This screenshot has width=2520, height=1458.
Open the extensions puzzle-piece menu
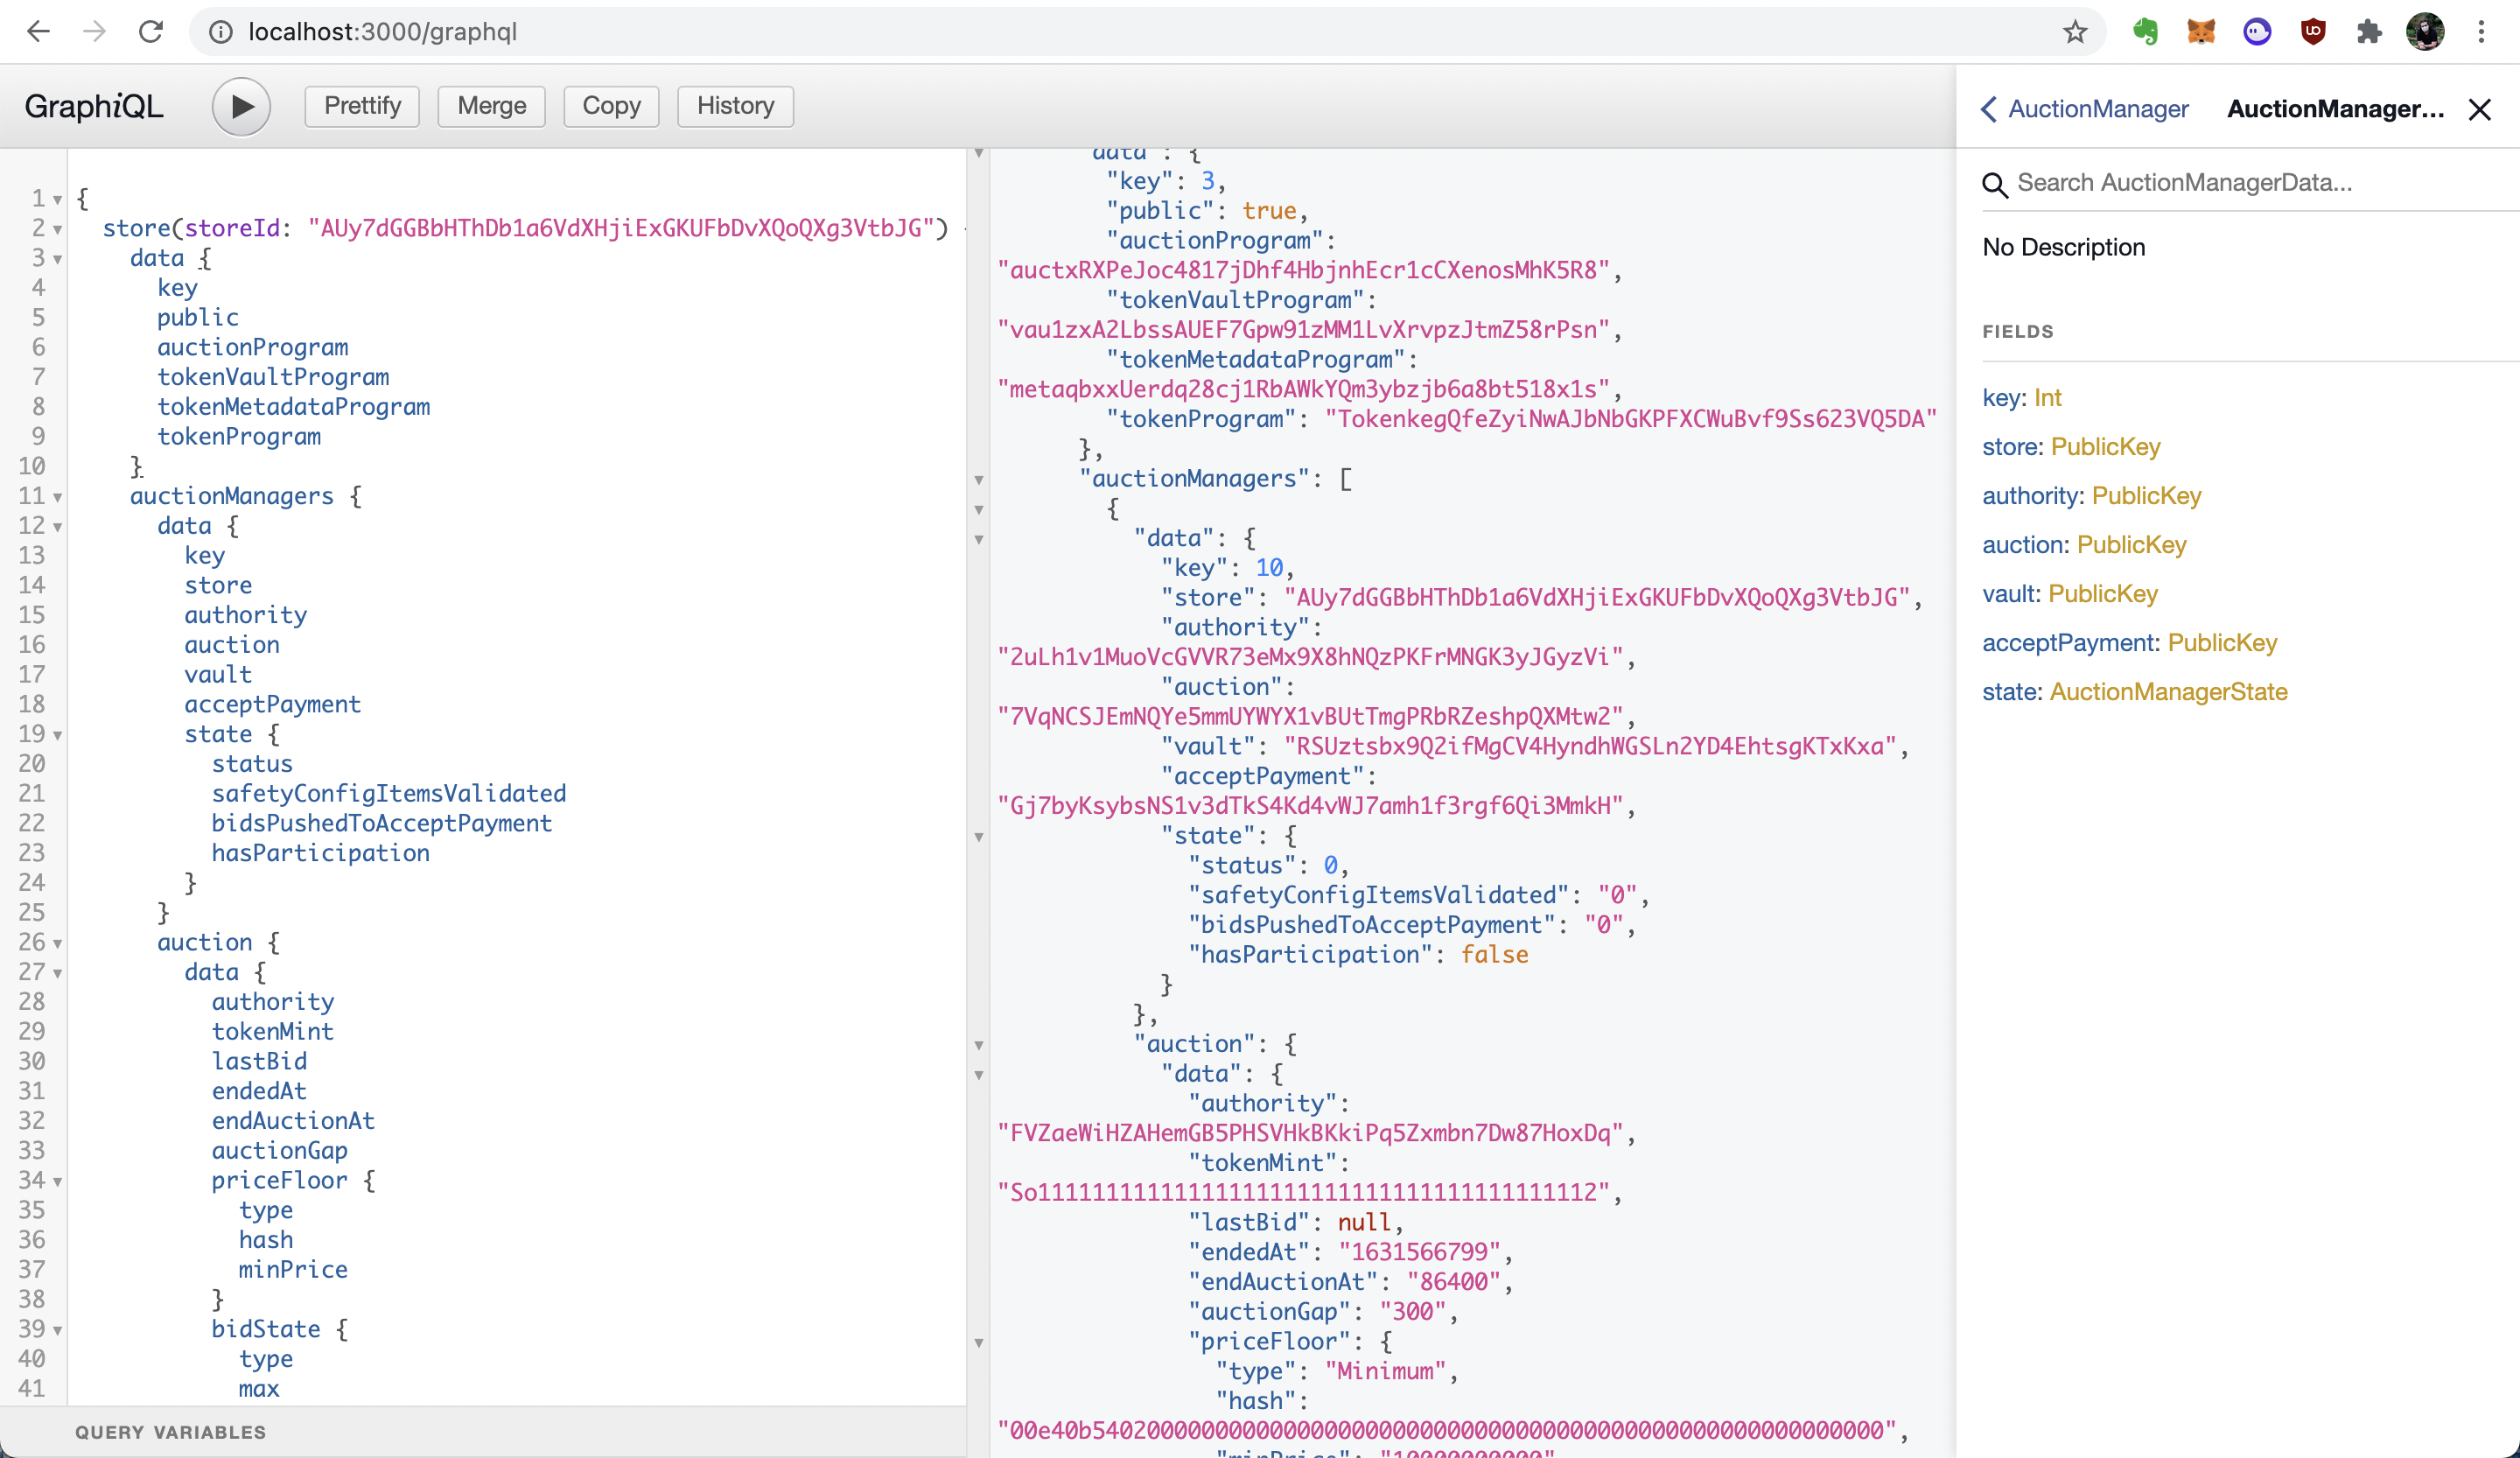(2369, 32)
